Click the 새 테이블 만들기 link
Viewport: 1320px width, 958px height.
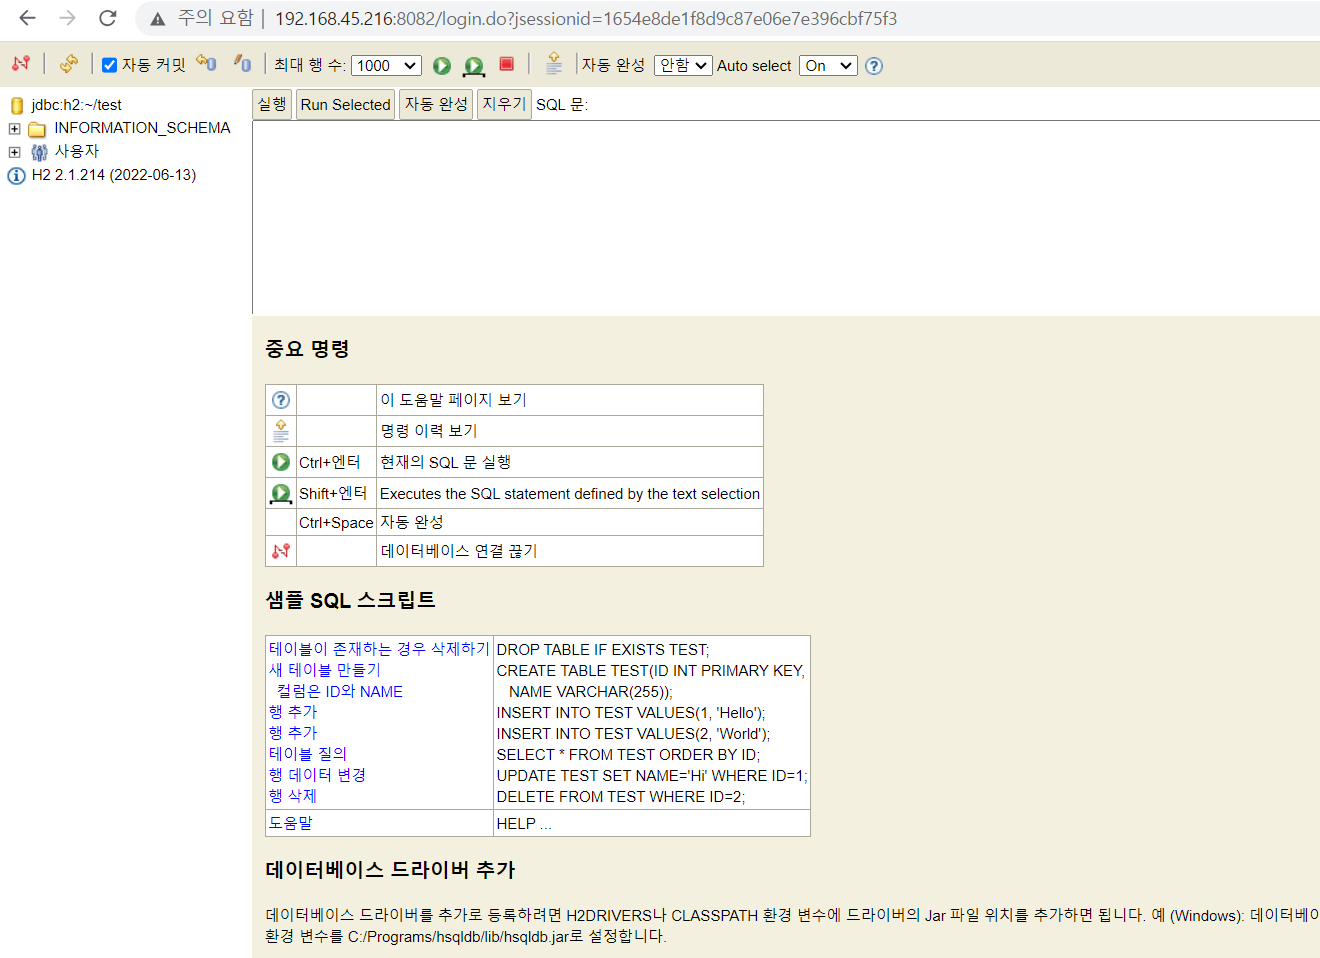[325, 670]
